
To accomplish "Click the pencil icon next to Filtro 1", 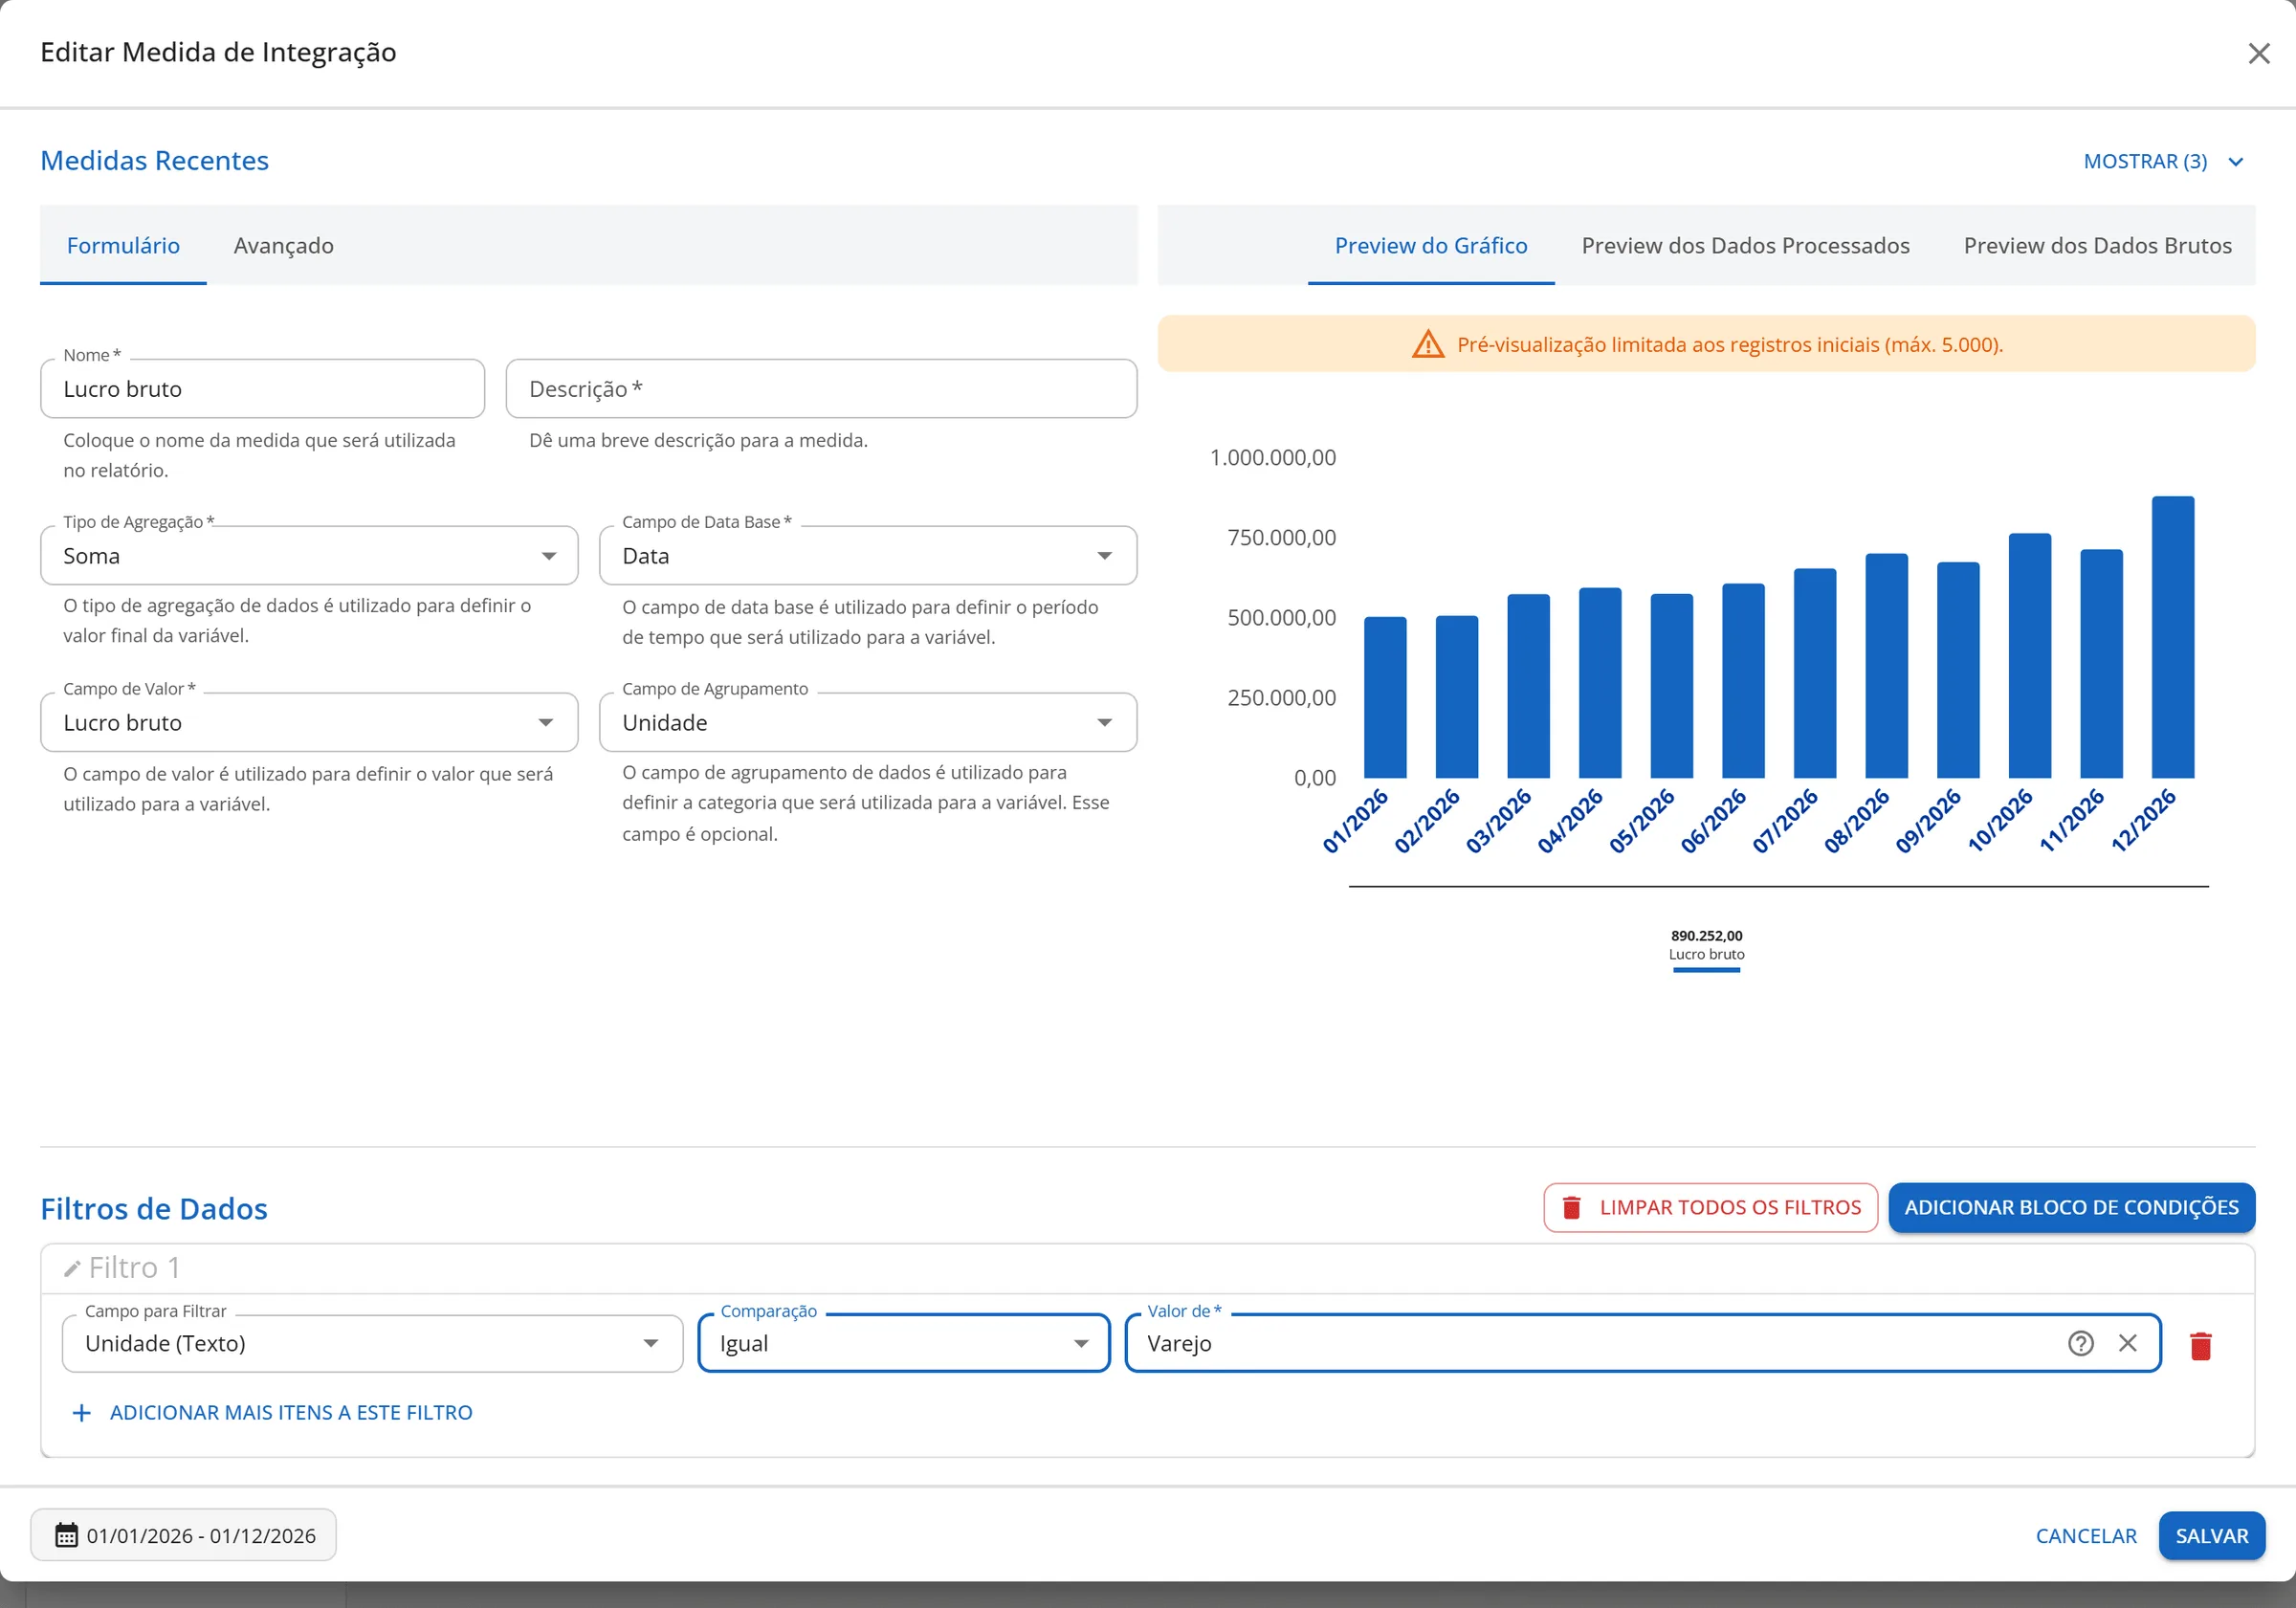I will tap(71, 1268).
